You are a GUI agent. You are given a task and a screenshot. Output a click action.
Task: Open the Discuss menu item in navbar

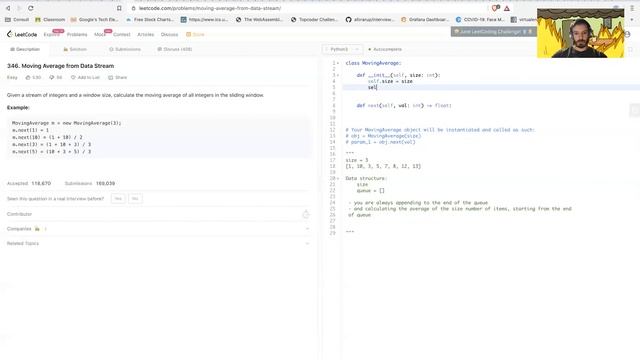click(x=169, y=35)
